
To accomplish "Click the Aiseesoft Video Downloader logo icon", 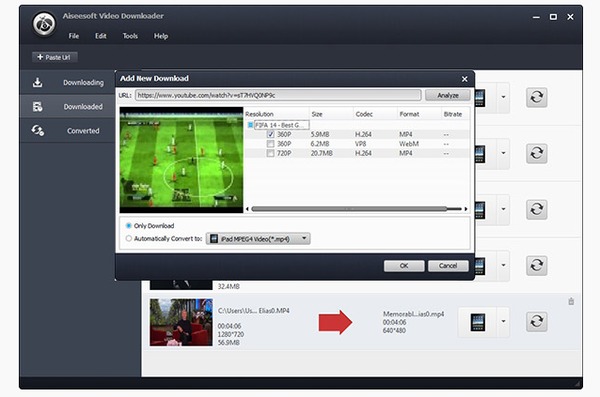I will pyautogui.click(x=44, y=24).
